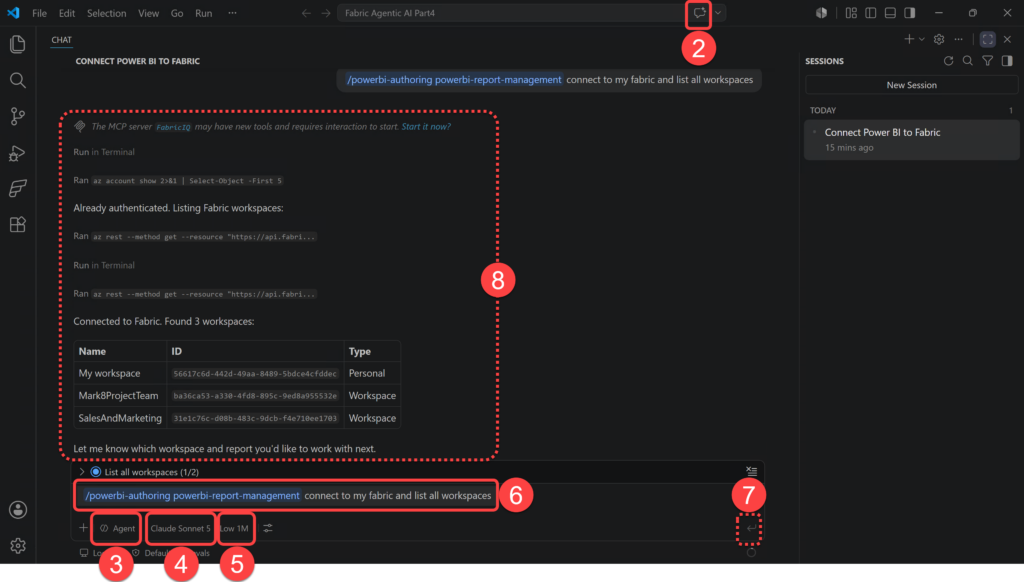Open the Claude Sonnet 5 model picker

tap(180, 528)
